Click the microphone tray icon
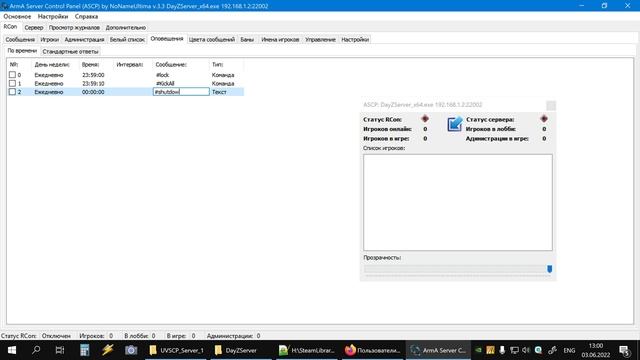Viewport: 640px width, 360px height. pos(502,350)
